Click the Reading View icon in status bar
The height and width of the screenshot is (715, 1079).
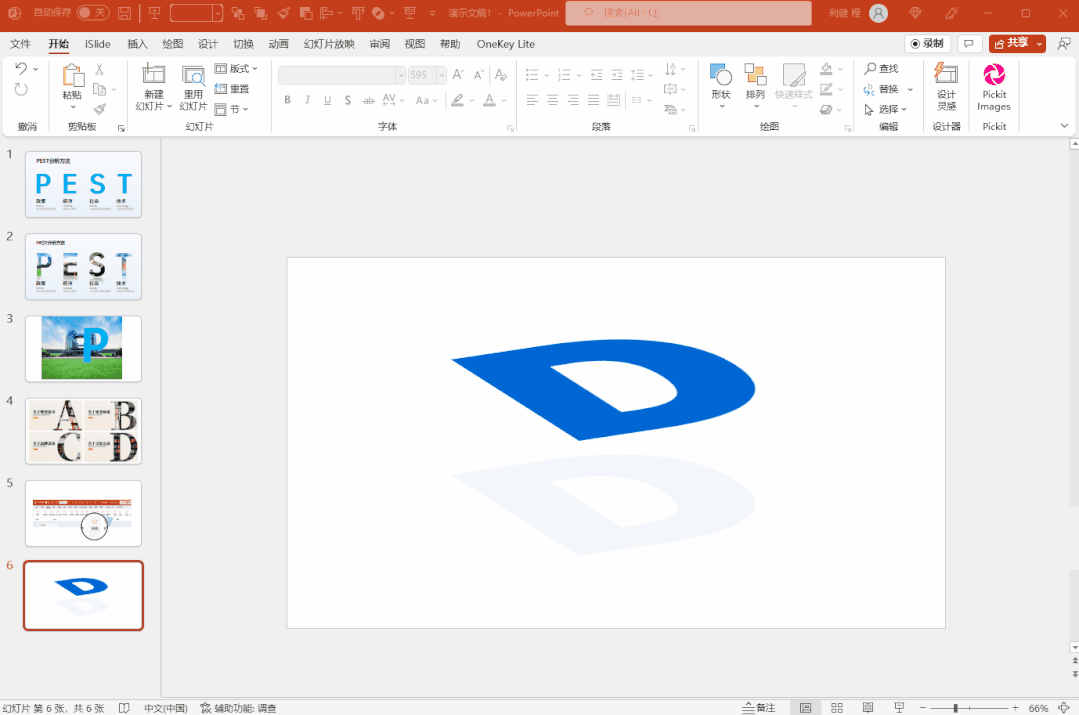[868, 707]
